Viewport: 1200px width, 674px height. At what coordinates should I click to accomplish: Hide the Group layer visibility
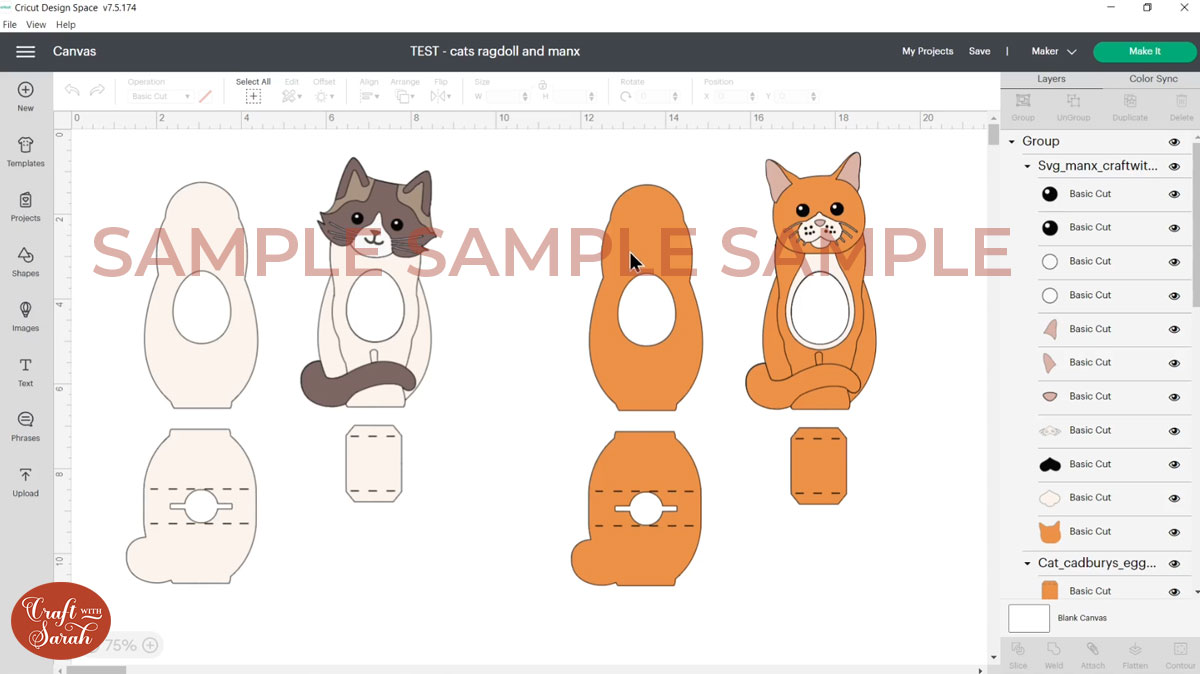click(x=1173, y=141)
